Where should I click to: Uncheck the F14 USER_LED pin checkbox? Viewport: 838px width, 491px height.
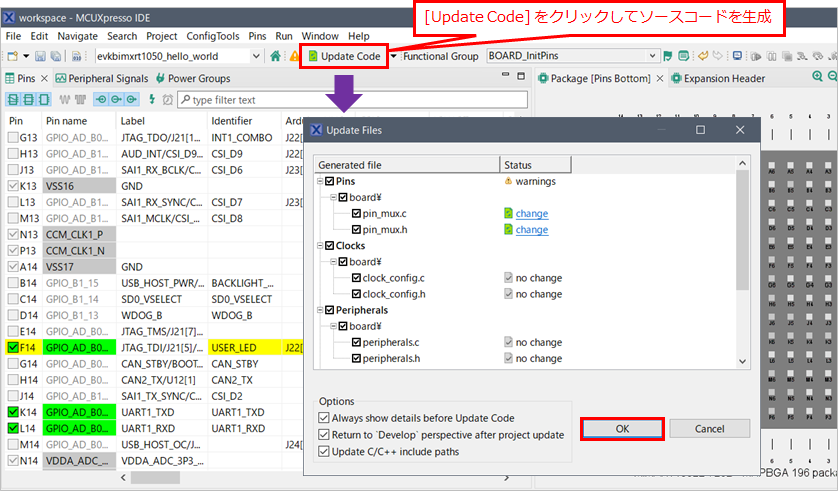pos(13,347)
